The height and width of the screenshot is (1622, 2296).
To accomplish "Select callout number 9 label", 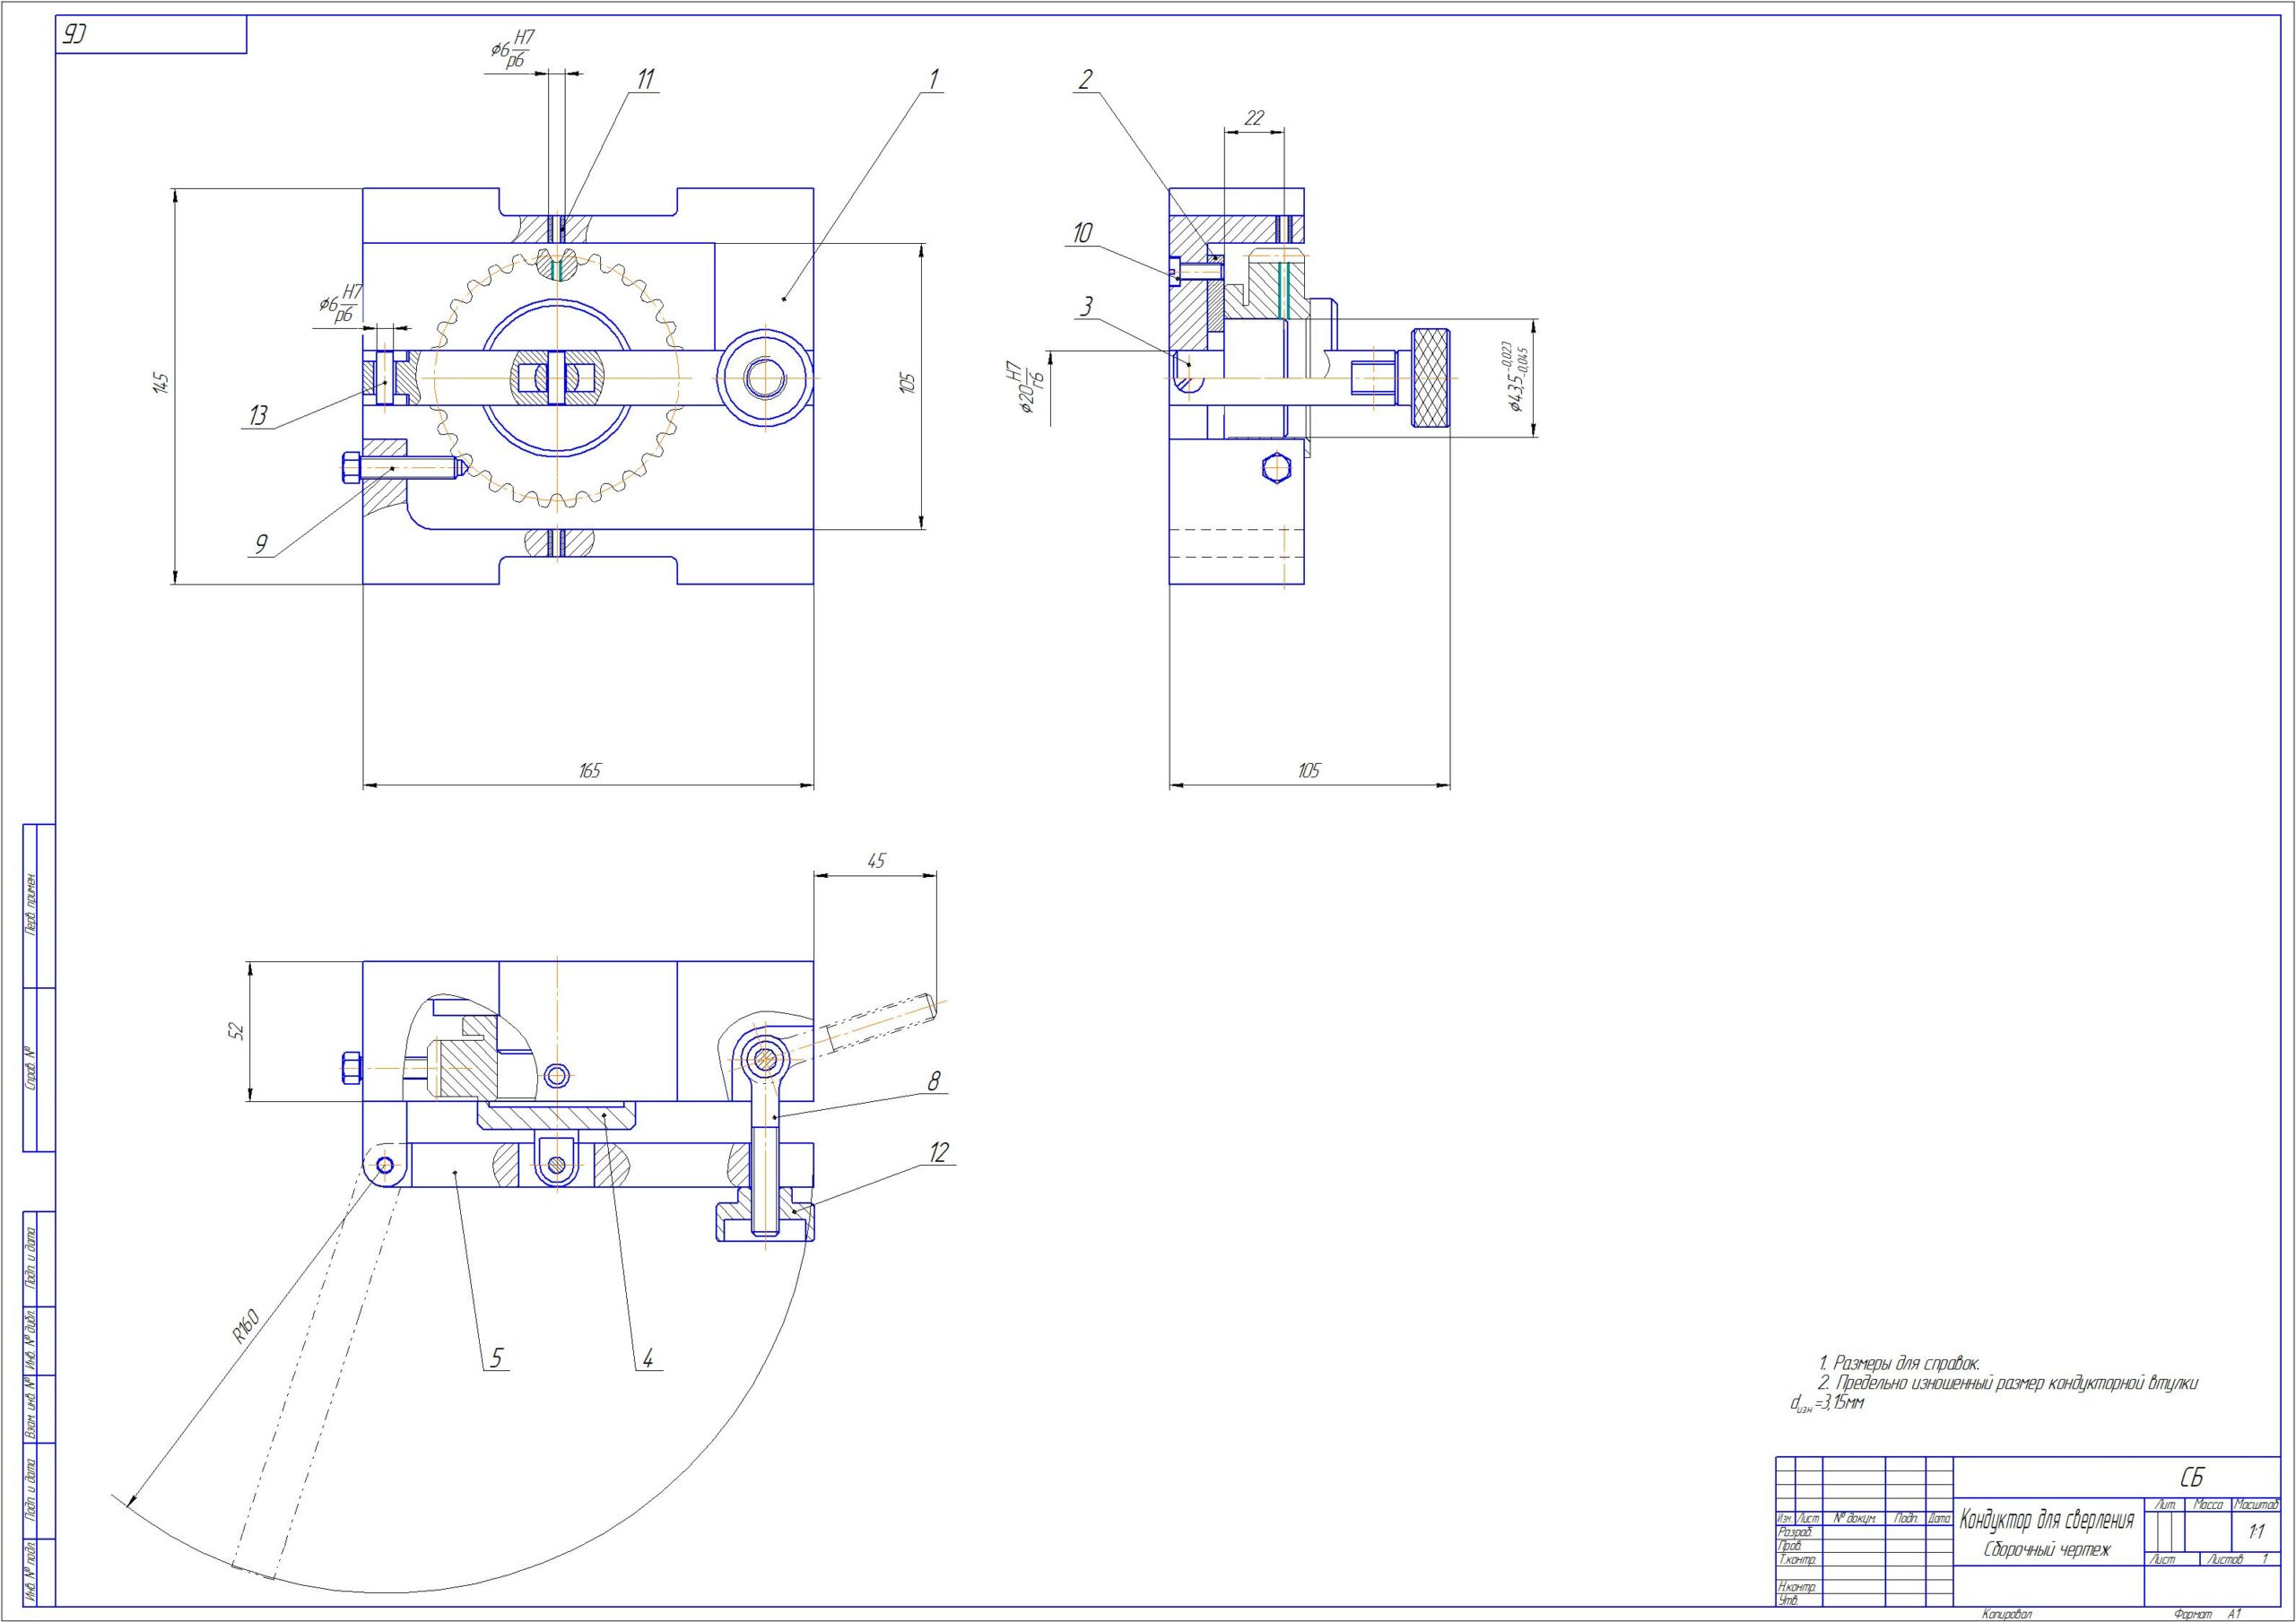I will click(x=261, y=544).
